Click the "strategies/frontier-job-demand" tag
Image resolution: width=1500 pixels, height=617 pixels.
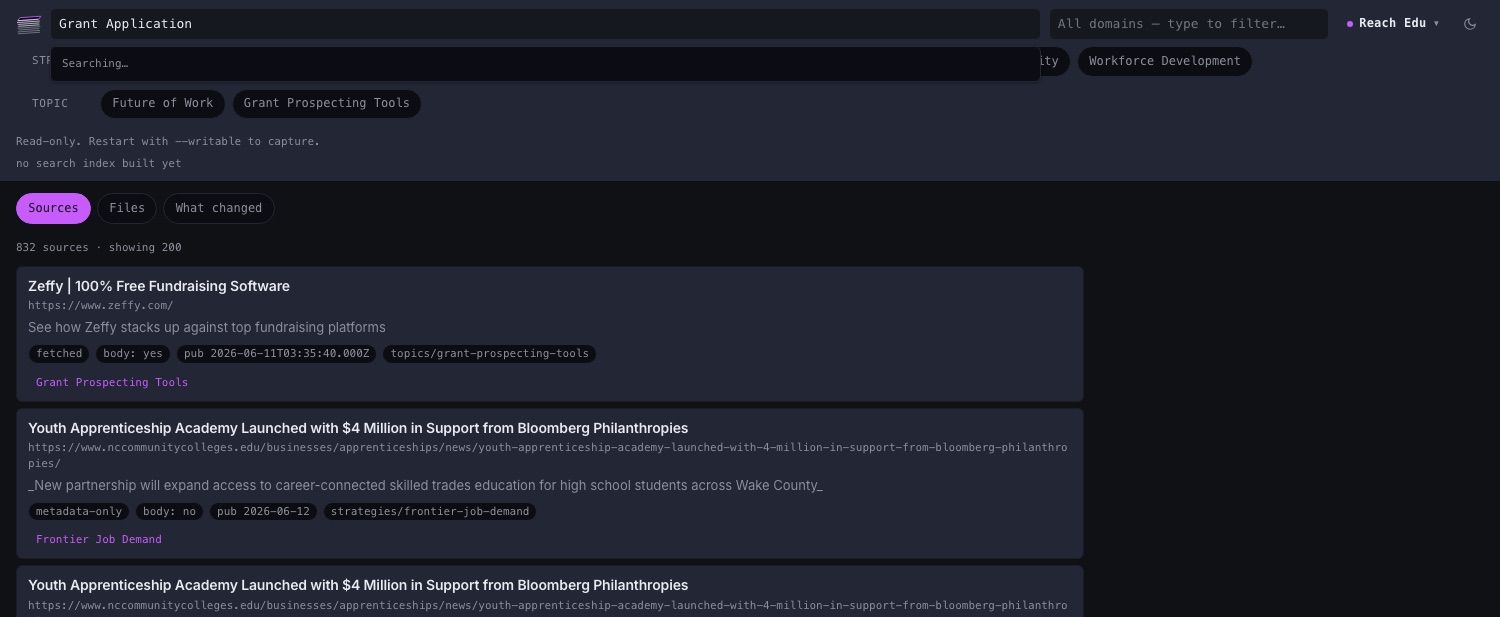pyautogui.click(x=430, y=512)
